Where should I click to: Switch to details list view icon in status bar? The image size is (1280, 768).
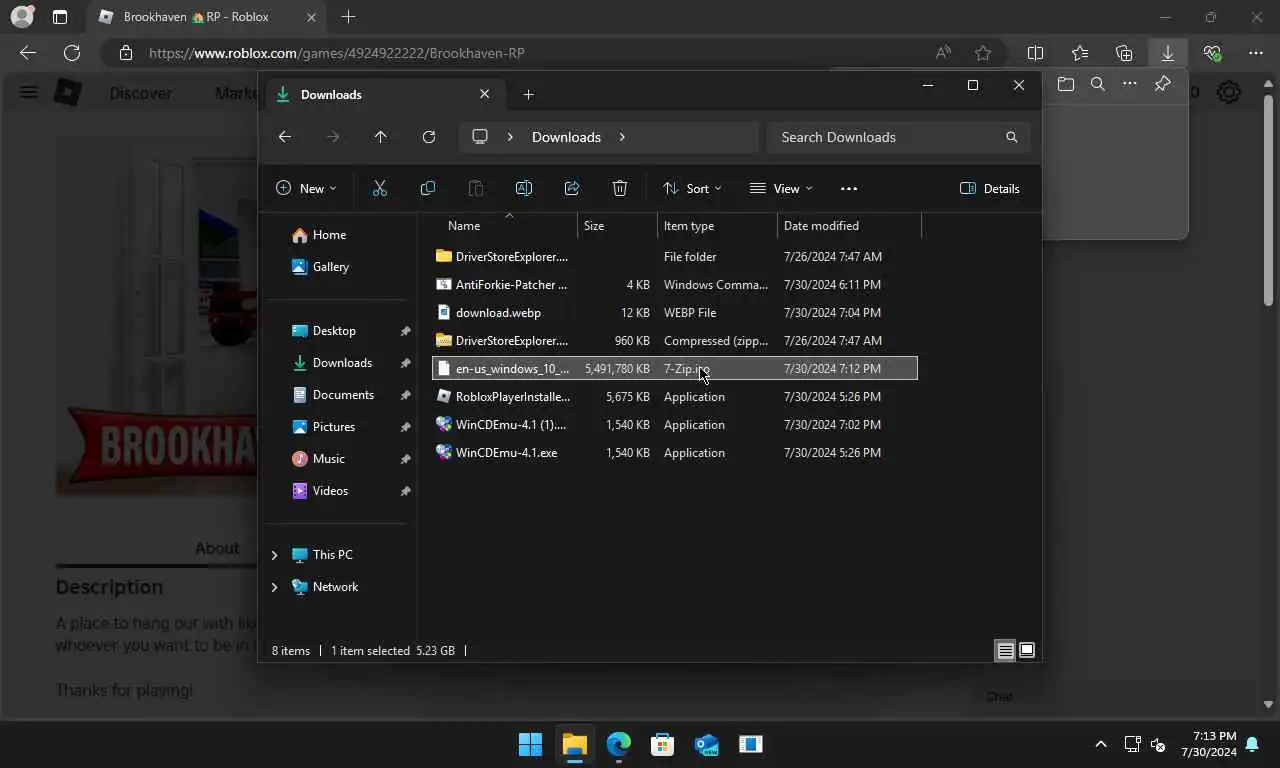coord(1005,651)
